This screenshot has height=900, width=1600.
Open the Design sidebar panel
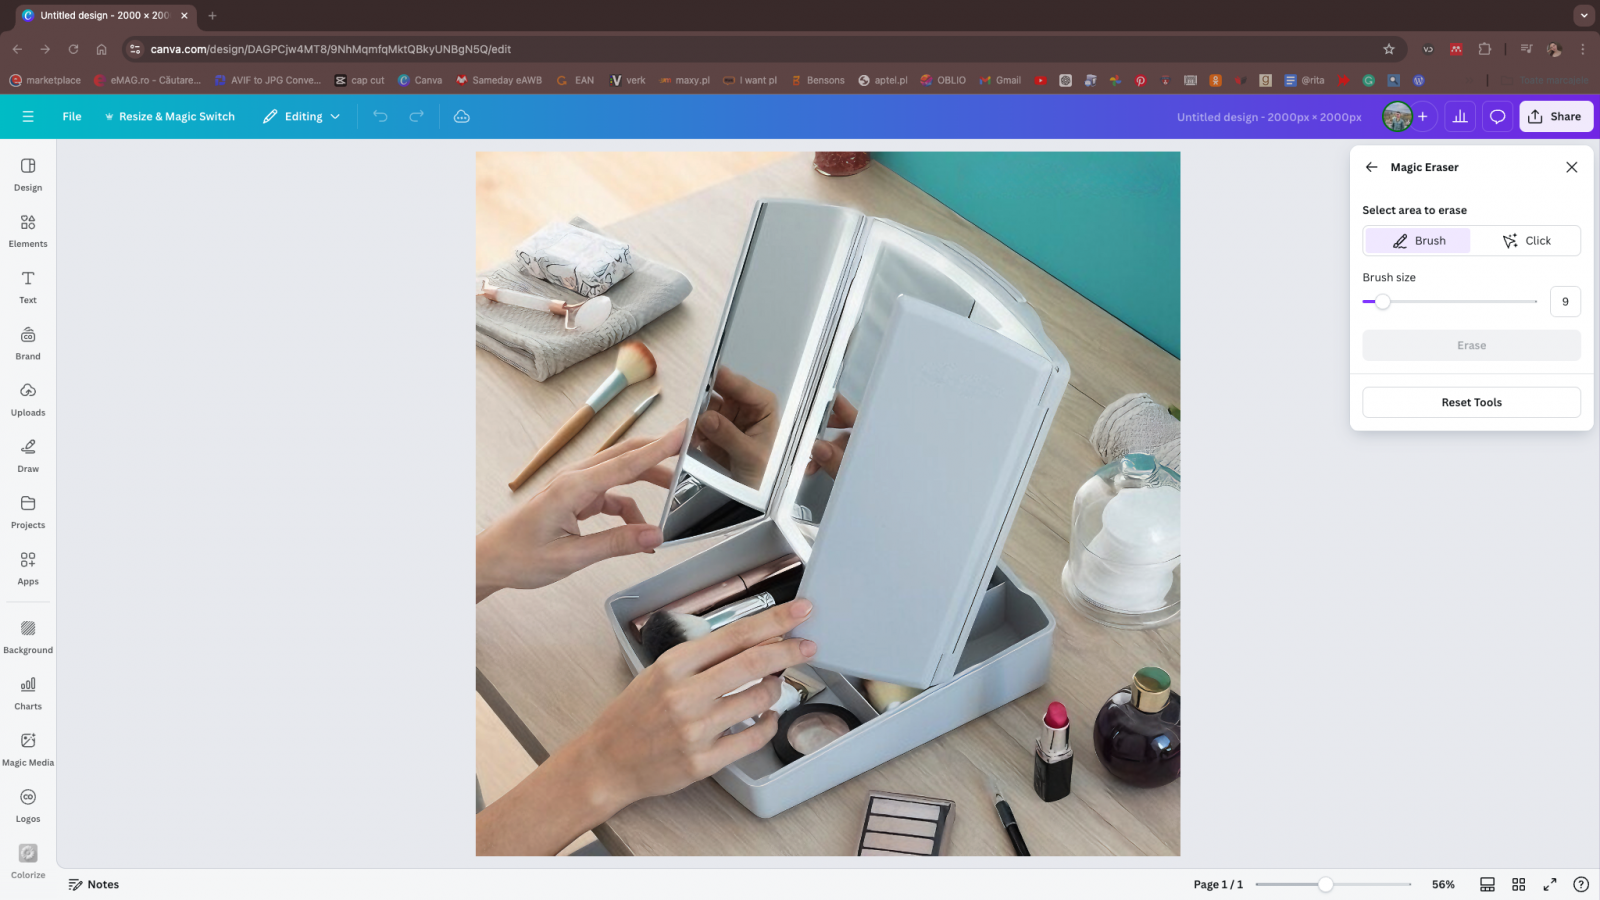point(28,174)
